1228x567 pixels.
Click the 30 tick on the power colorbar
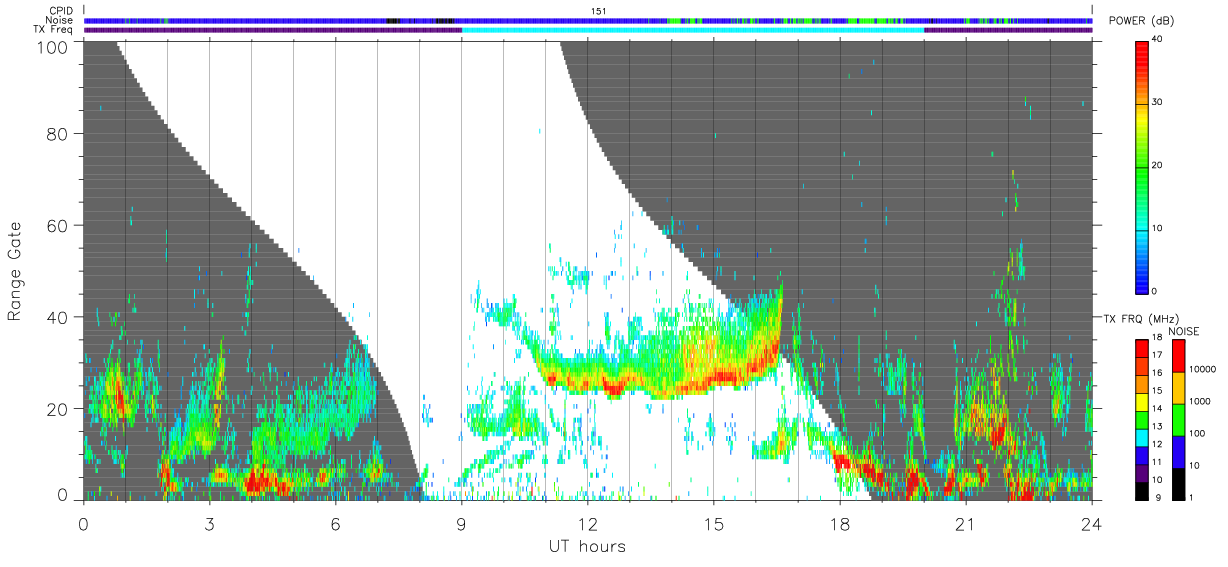click(1159, 103)
